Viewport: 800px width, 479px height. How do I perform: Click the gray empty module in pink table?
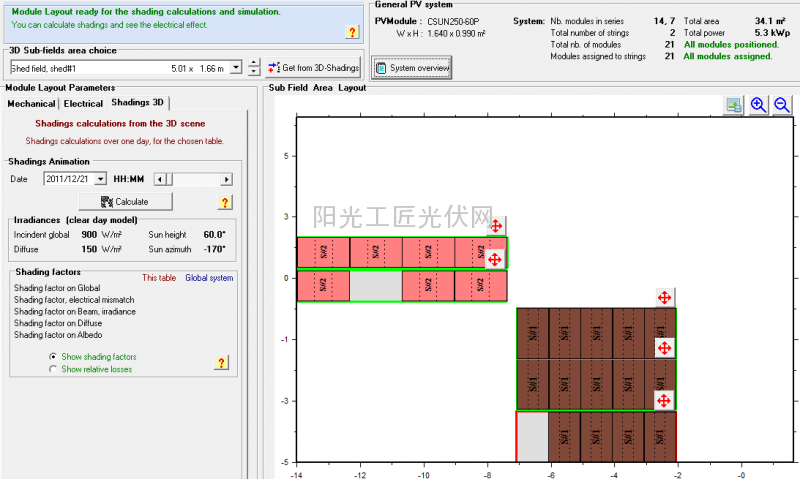[x=375, y=285]
